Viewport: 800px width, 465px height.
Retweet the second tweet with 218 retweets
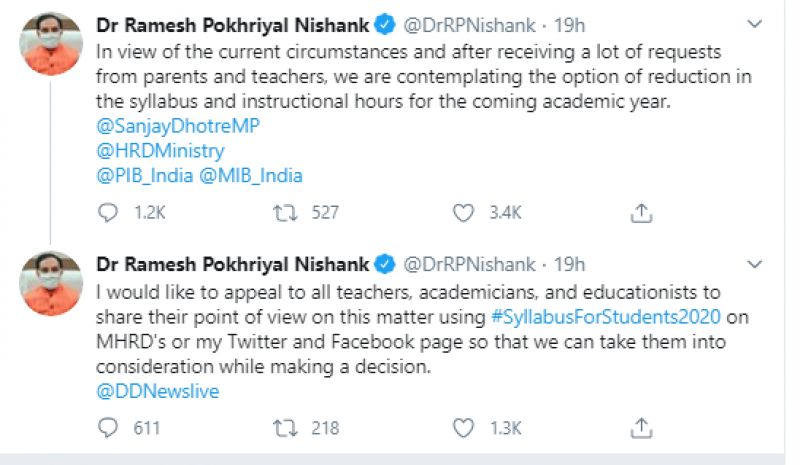[285, 428]
